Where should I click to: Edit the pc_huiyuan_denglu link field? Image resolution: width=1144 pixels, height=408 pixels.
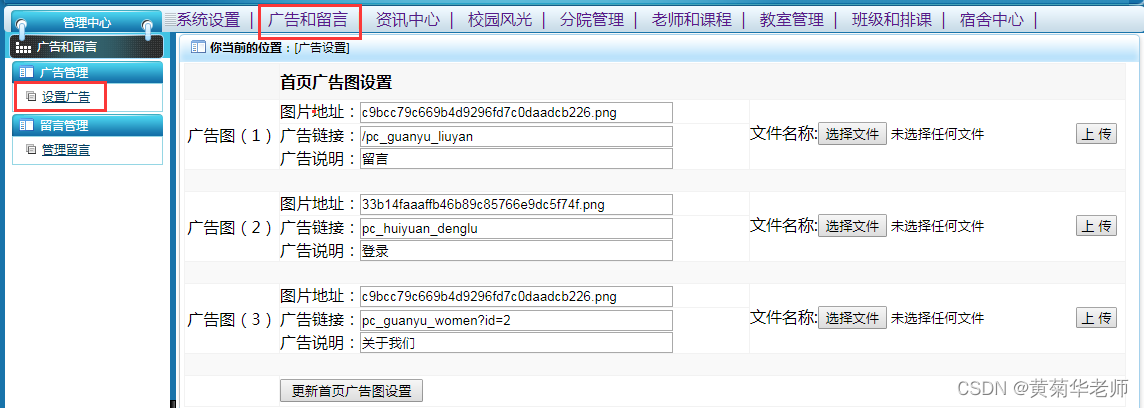516,228
